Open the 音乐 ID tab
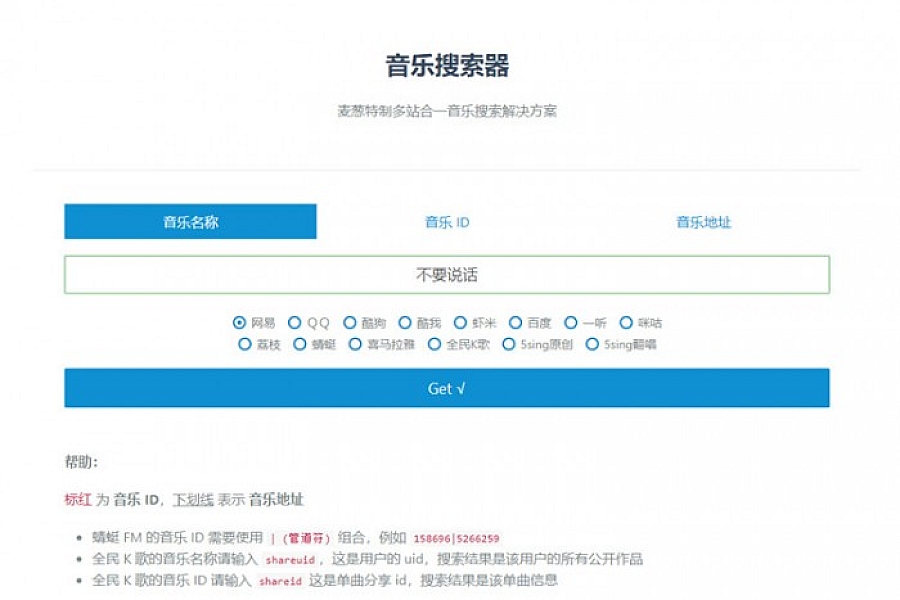This screenshot has width=900, height=600. coord(447,222)
